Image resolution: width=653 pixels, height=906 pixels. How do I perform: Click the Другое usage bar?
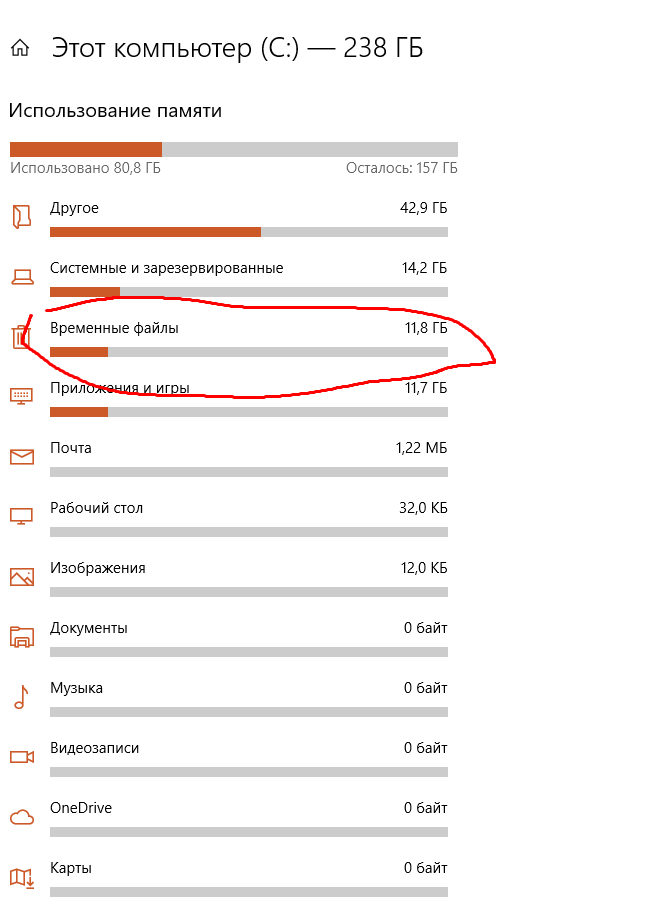(x=248, y=232)
